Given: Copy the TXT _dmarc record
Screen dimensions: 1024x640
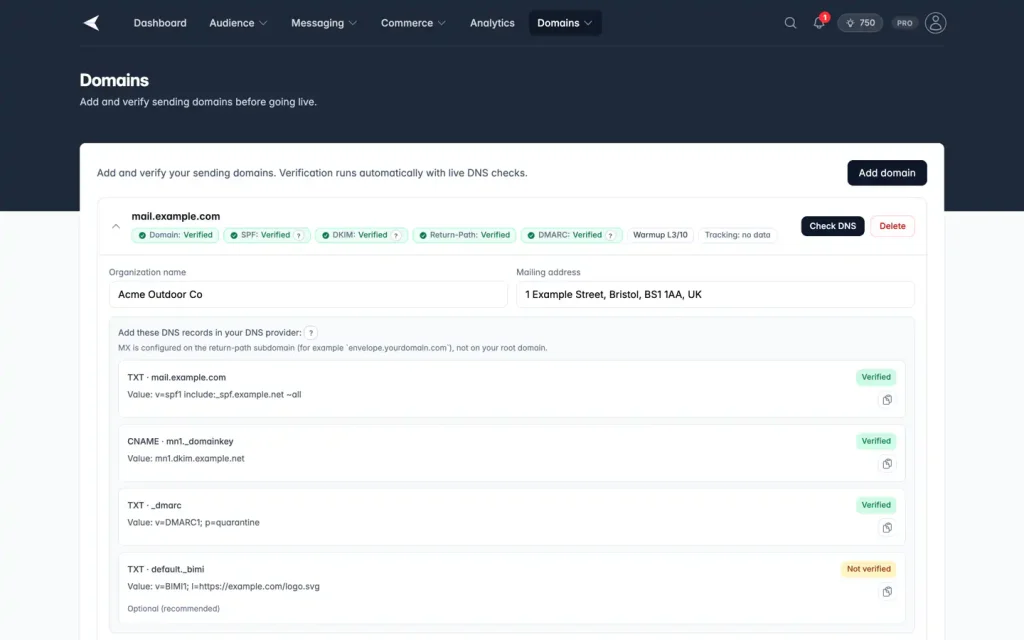Looking at the screenshot, I should point(887,528).
